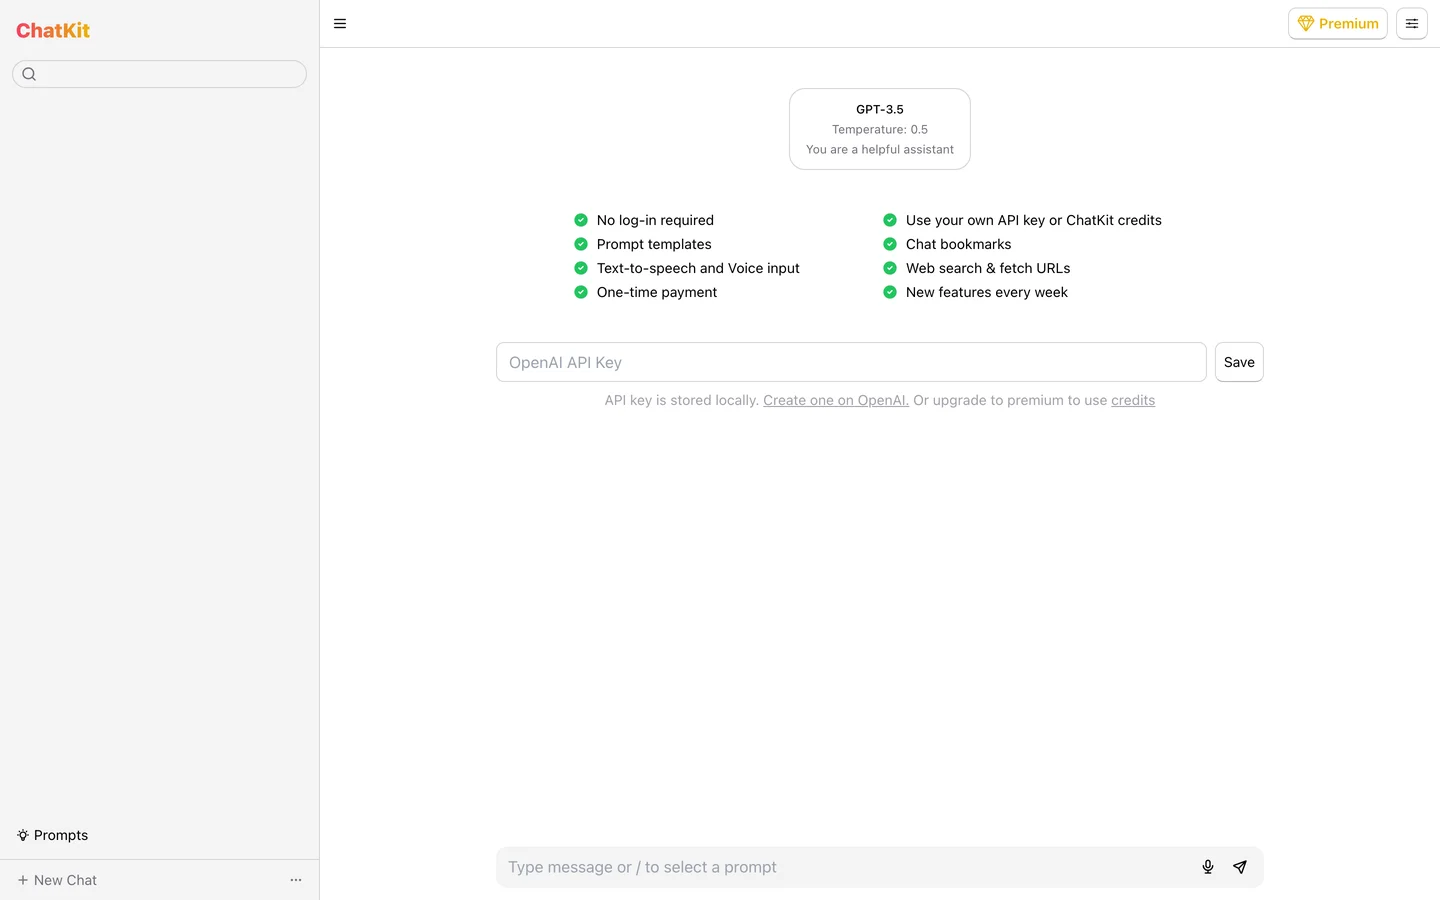Click the 'Prompt templates' text

tap(654, 244)
